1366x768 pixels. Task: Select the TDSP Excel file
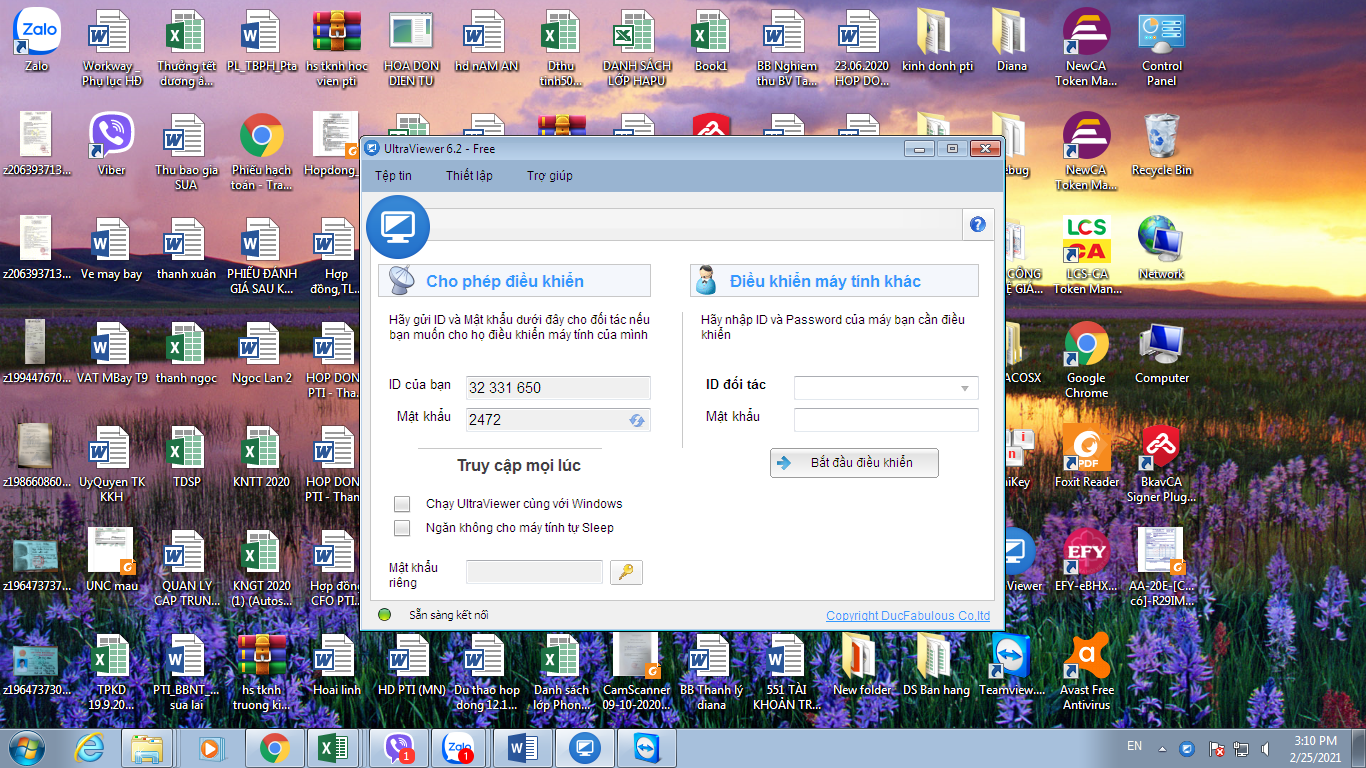coord(186,456)
